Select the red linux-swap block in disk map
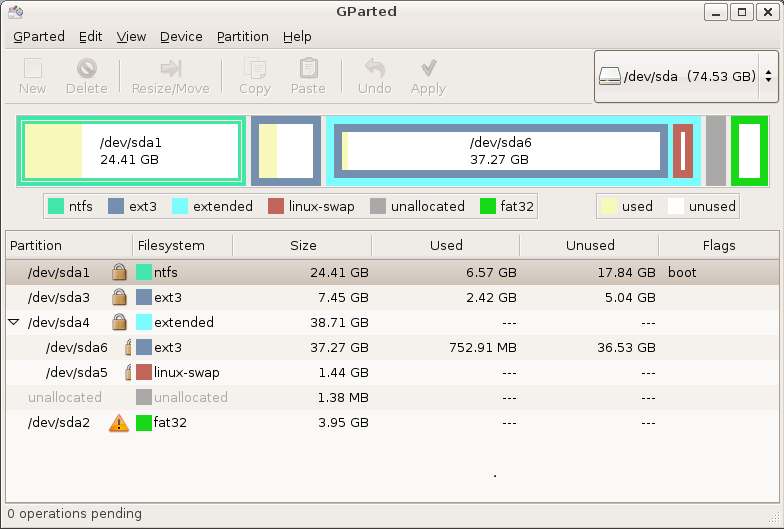The image size is (784, 529). [x=683, y=151]
